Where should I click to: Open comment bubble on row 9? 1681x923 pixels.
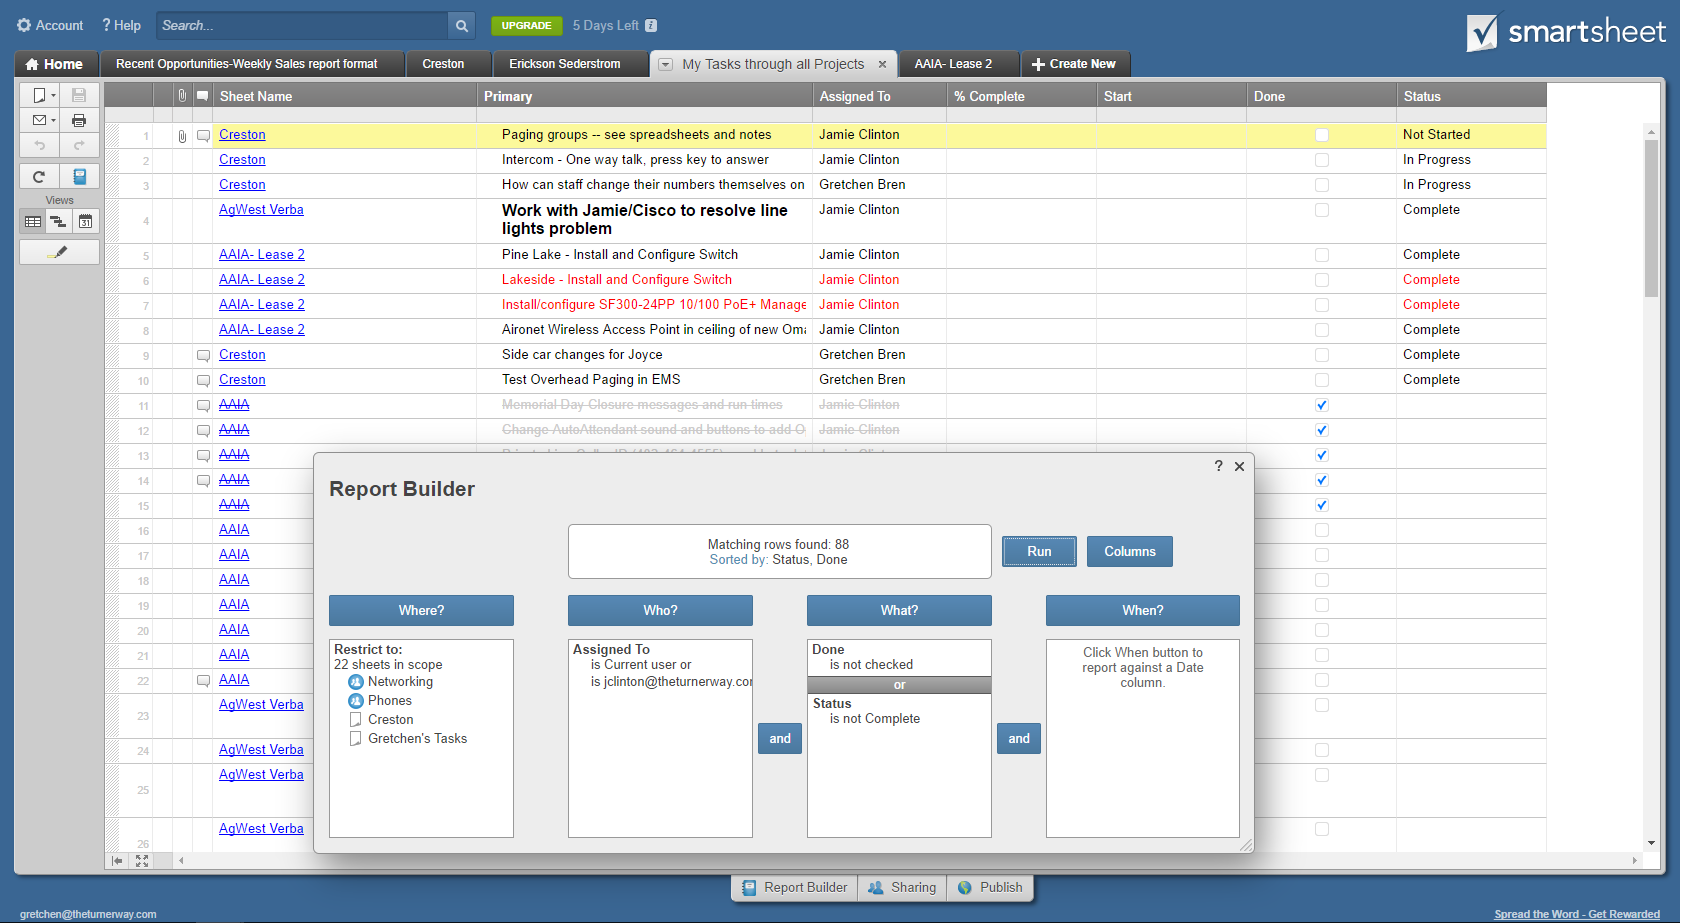tap(203, 355)
